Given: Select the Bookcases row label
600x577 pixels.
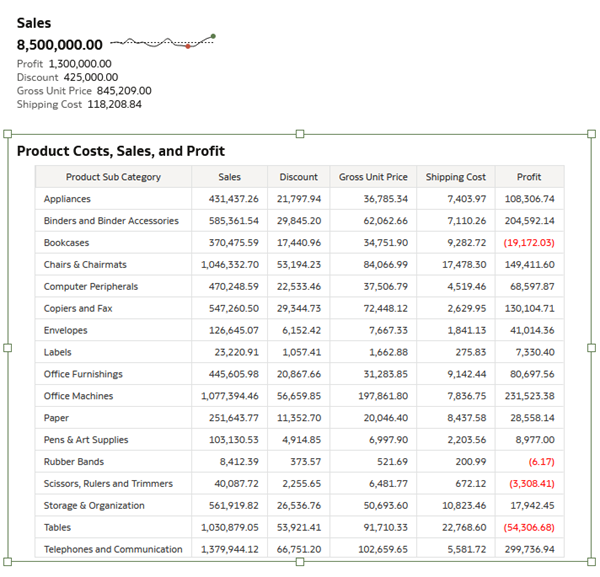Looking at the screenshot, I should click(x=66, y=243).
